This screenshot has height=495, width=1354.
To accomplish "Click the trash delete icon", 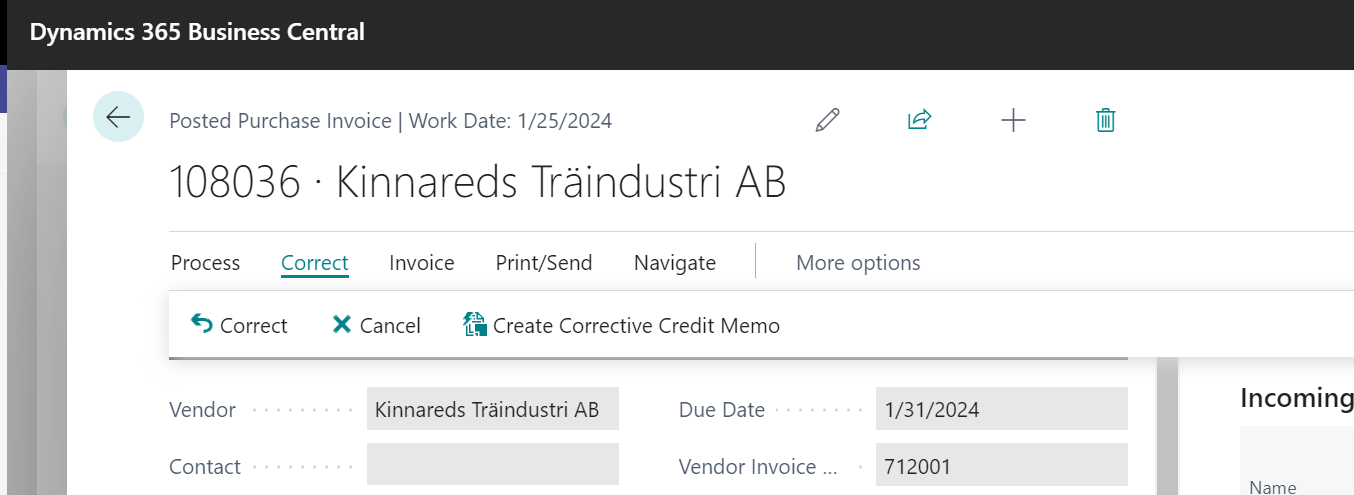I will [1105, 121].
